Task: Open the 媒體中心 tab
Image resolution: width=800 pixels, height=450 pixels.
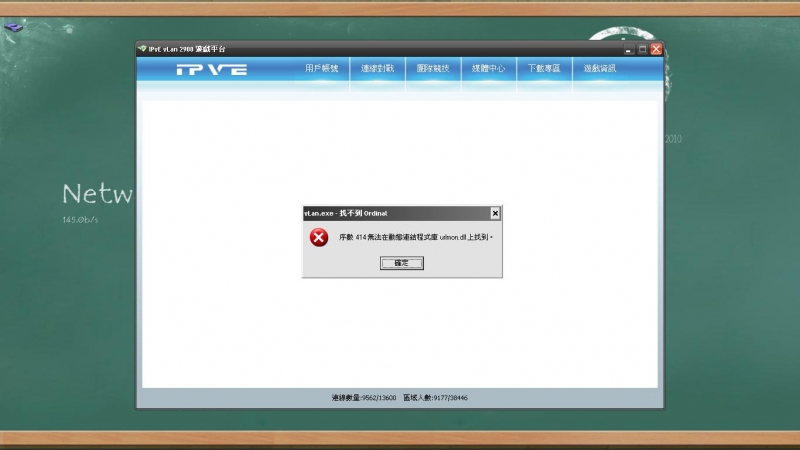Action: coord(489,68)
